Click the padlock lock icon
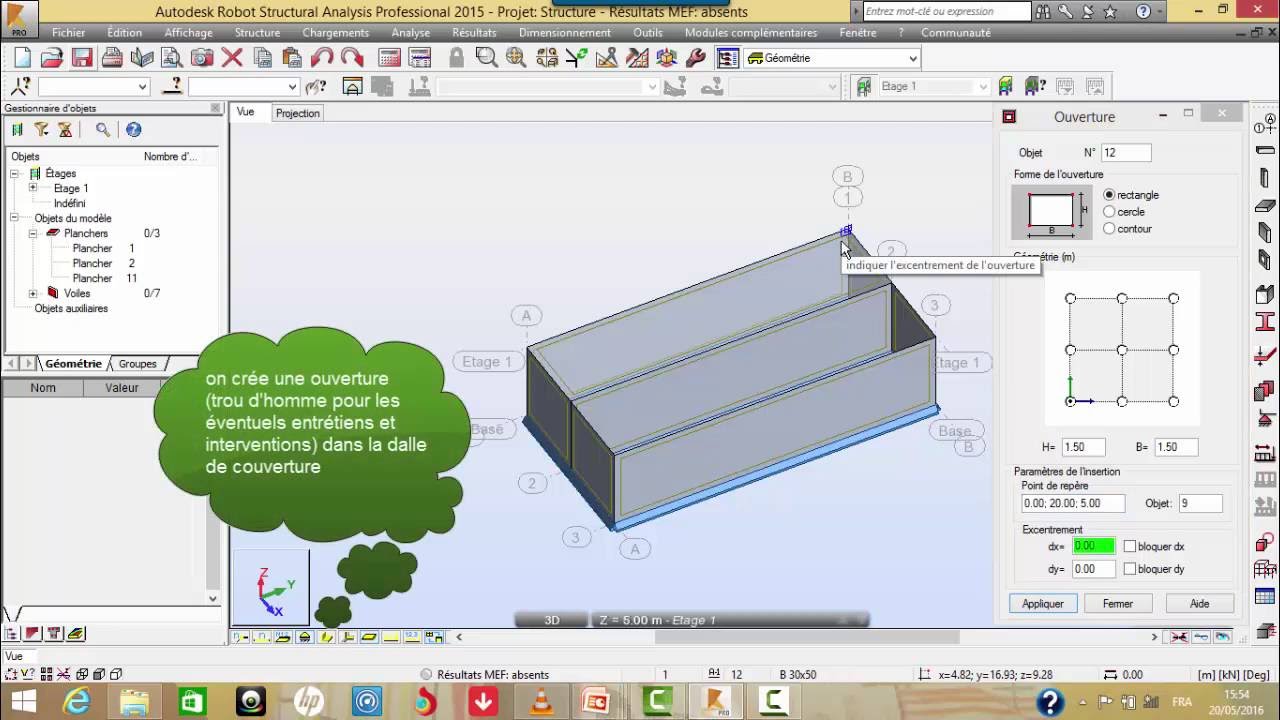The height and width of the screenshot is (720, 1280). pos(456,58)
